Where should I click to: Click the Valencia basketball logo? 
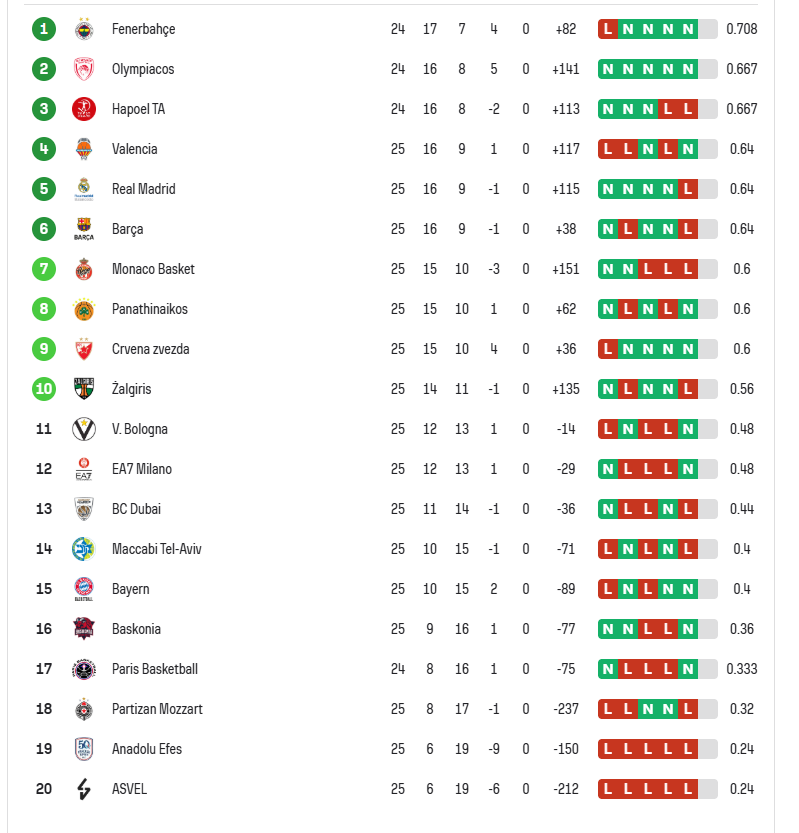pos(84,149)
